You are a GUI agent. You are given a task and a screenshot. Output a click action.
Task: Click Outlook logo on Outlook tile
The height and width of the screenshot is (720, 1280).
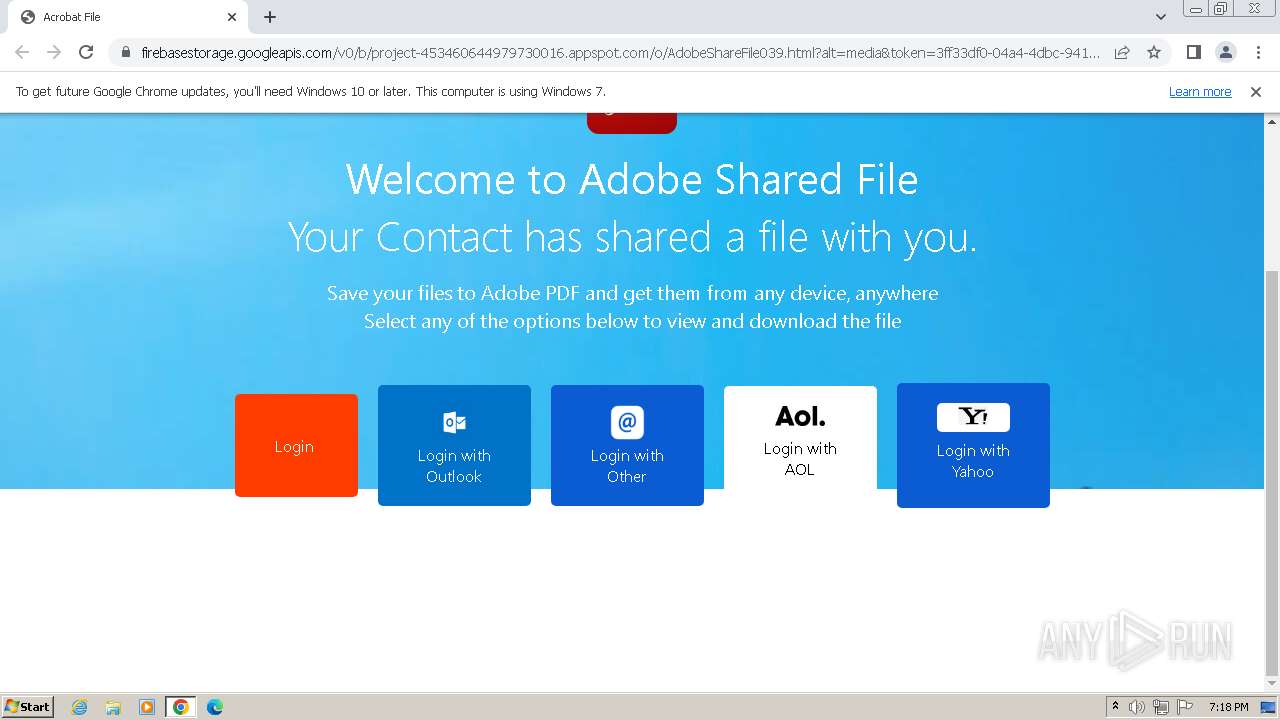tap(454, 422)
